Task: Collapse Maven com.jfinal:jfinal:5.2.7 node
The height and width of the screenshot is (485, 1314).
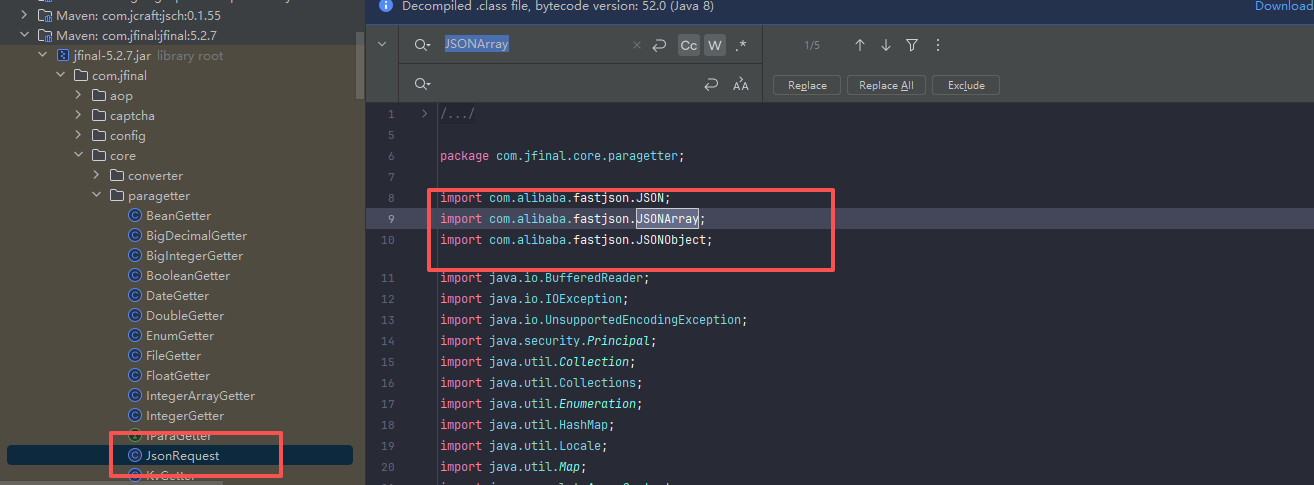Action: 26,35
